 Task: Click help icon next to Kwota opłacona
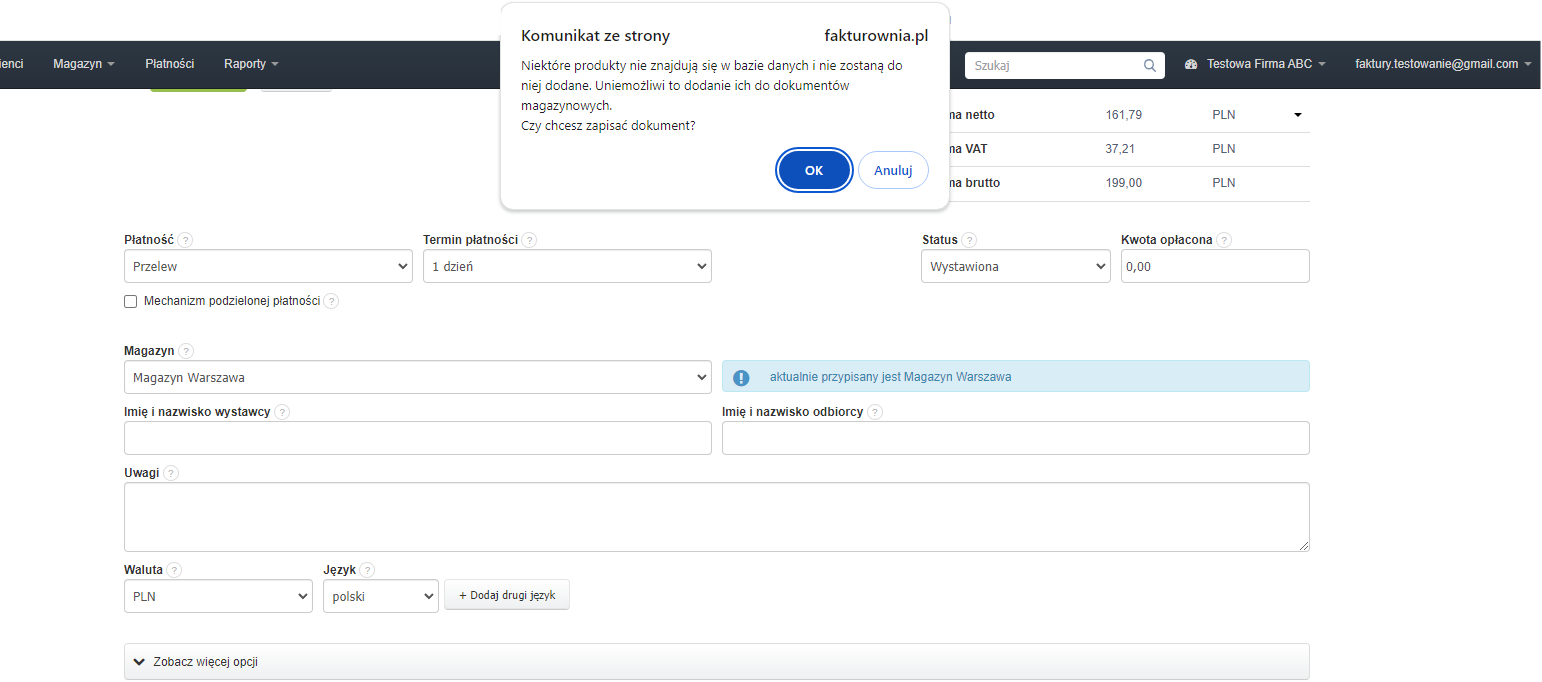1224,241
